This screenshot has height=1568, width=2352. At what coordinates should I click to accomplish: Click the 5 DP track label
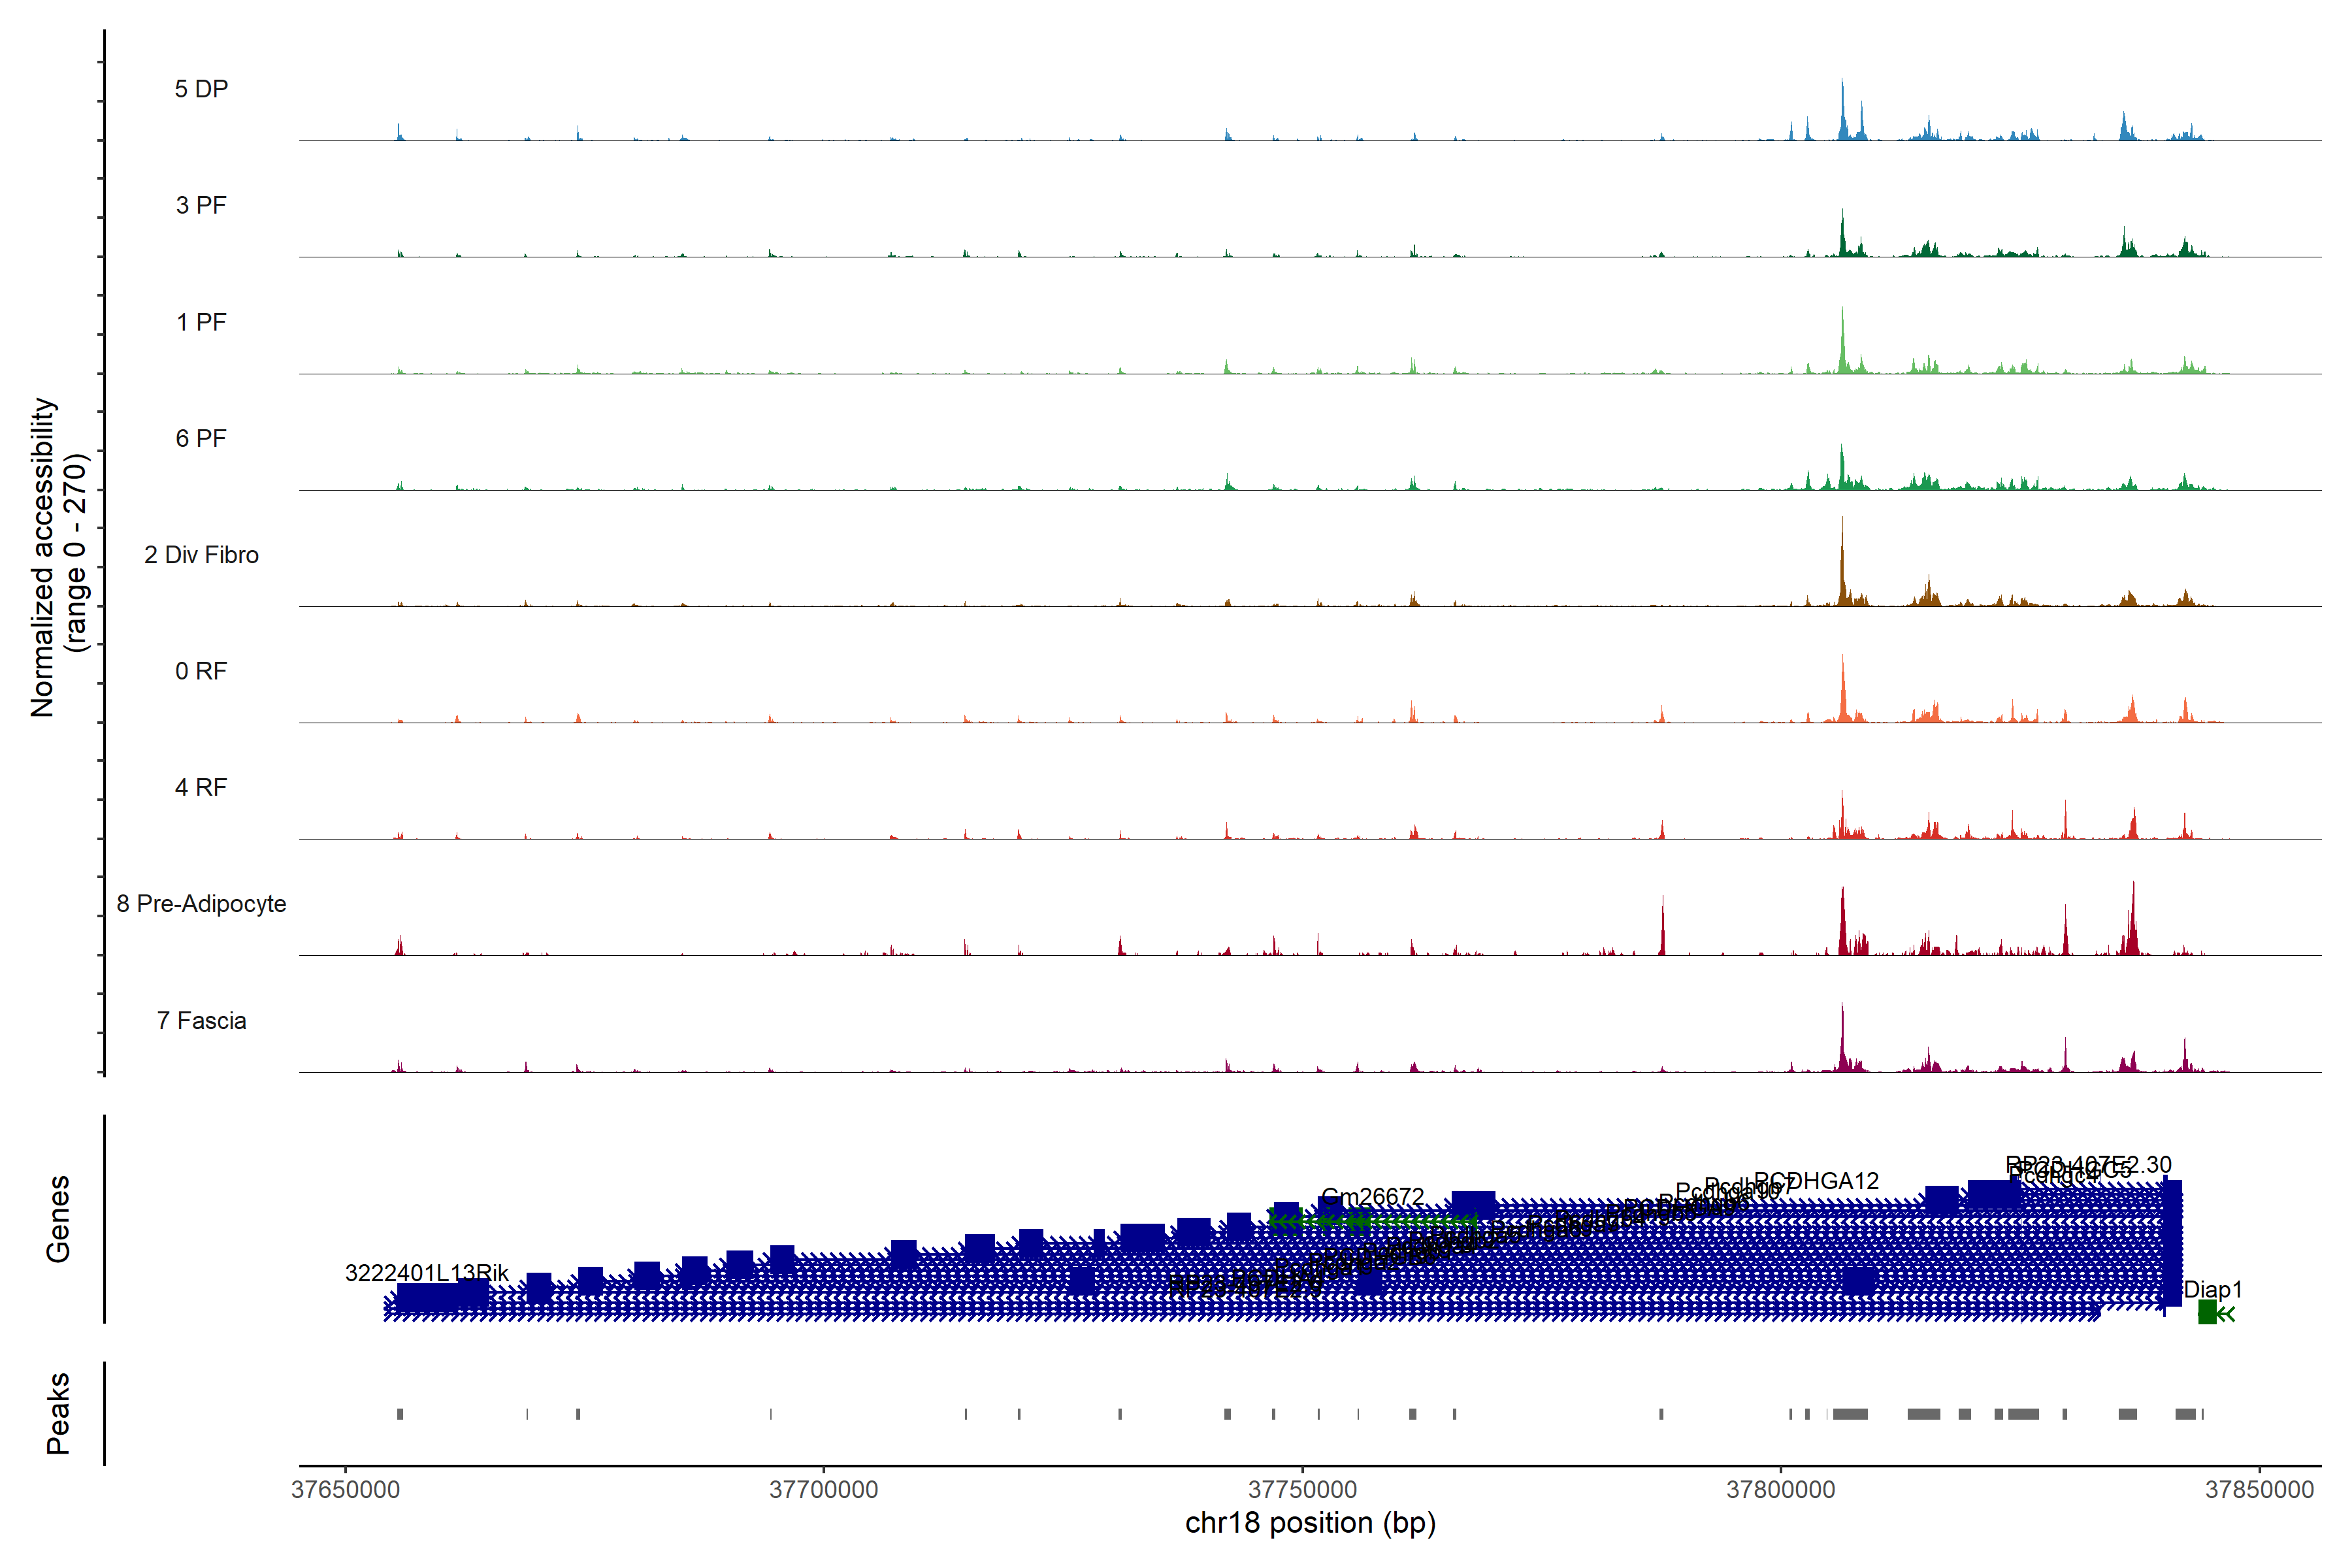click(201, 89)
